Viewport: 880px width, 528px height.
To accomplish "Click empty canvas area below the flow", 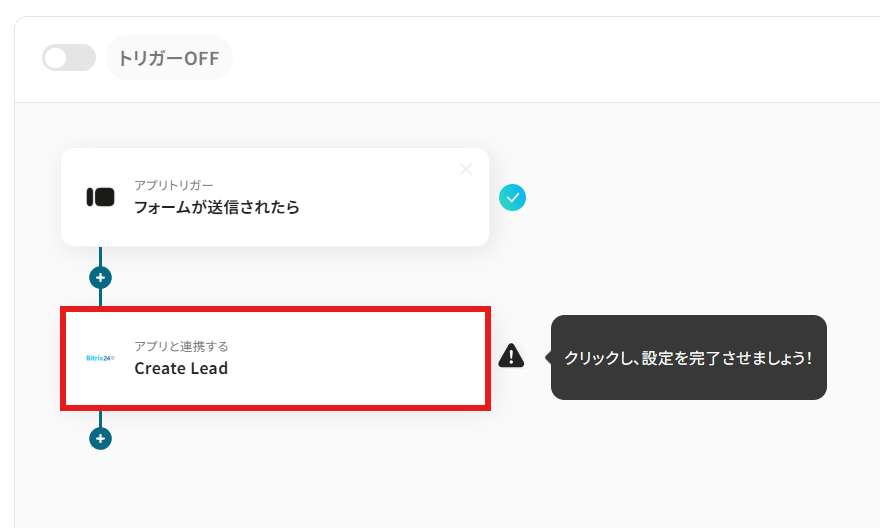I will coord(450,480).
